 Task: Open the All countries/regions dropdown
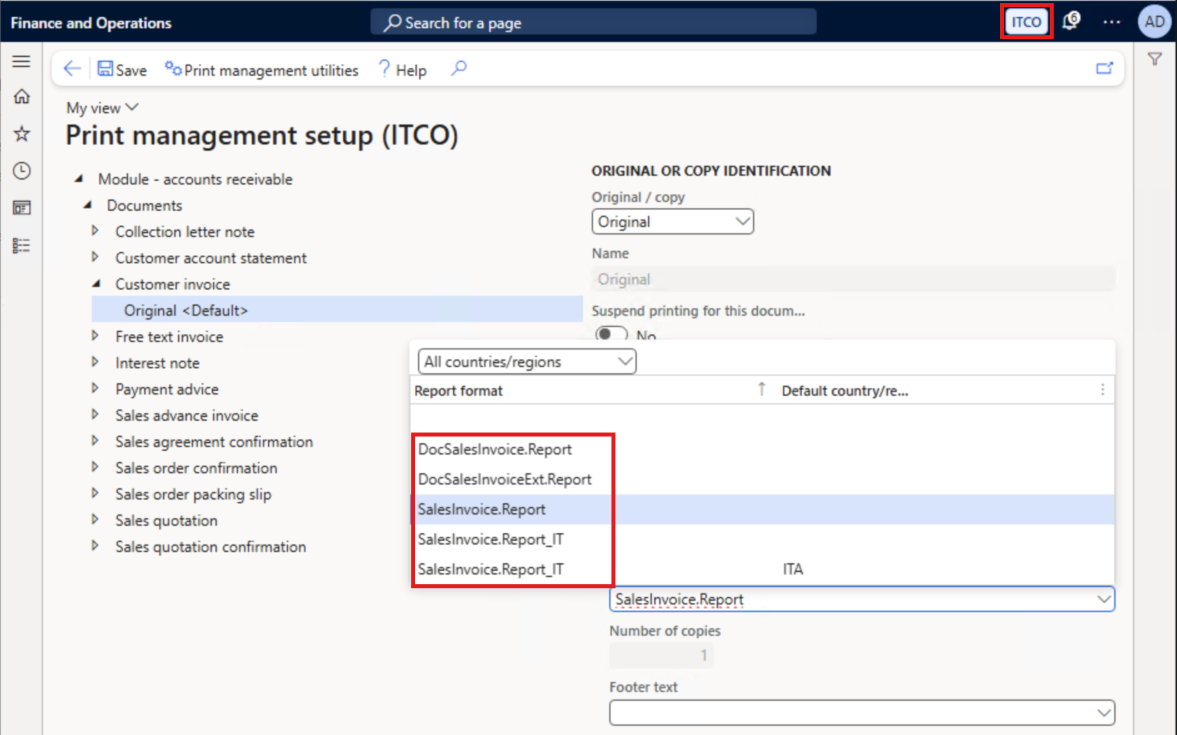(x=527, y=362)
